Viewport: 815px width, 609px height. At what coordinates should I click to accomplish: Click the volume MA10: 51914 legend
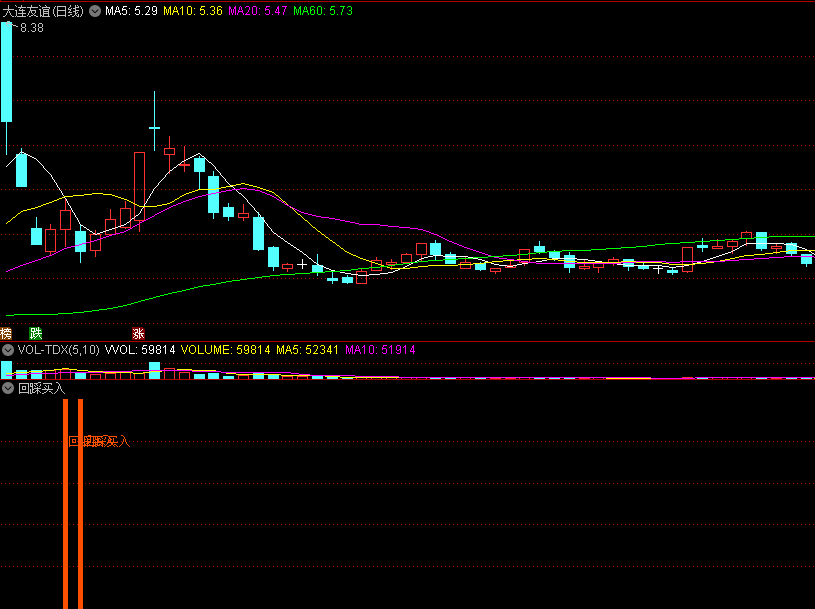[x=380, y=350]
